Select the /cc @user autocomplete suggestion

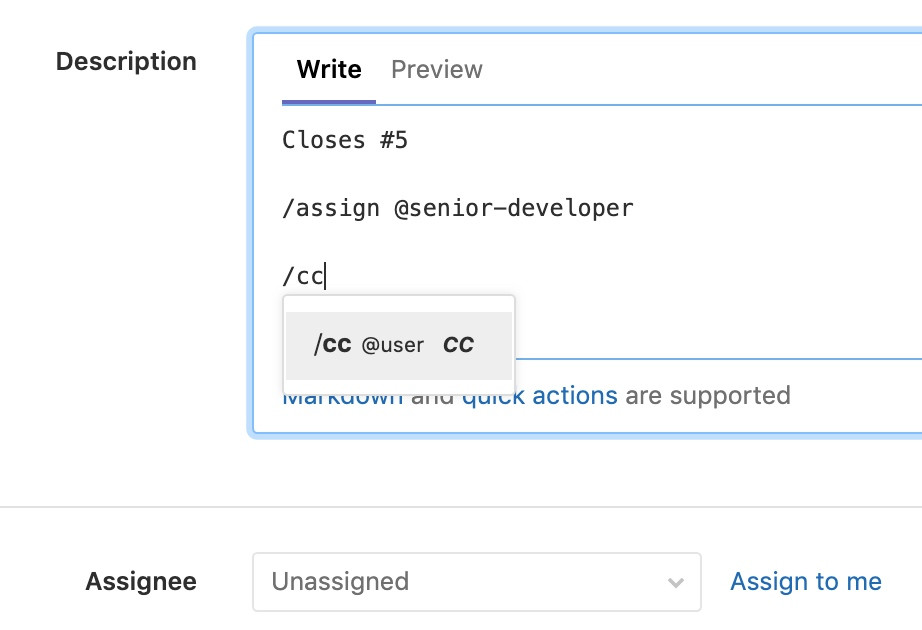(x=398, y=346)
